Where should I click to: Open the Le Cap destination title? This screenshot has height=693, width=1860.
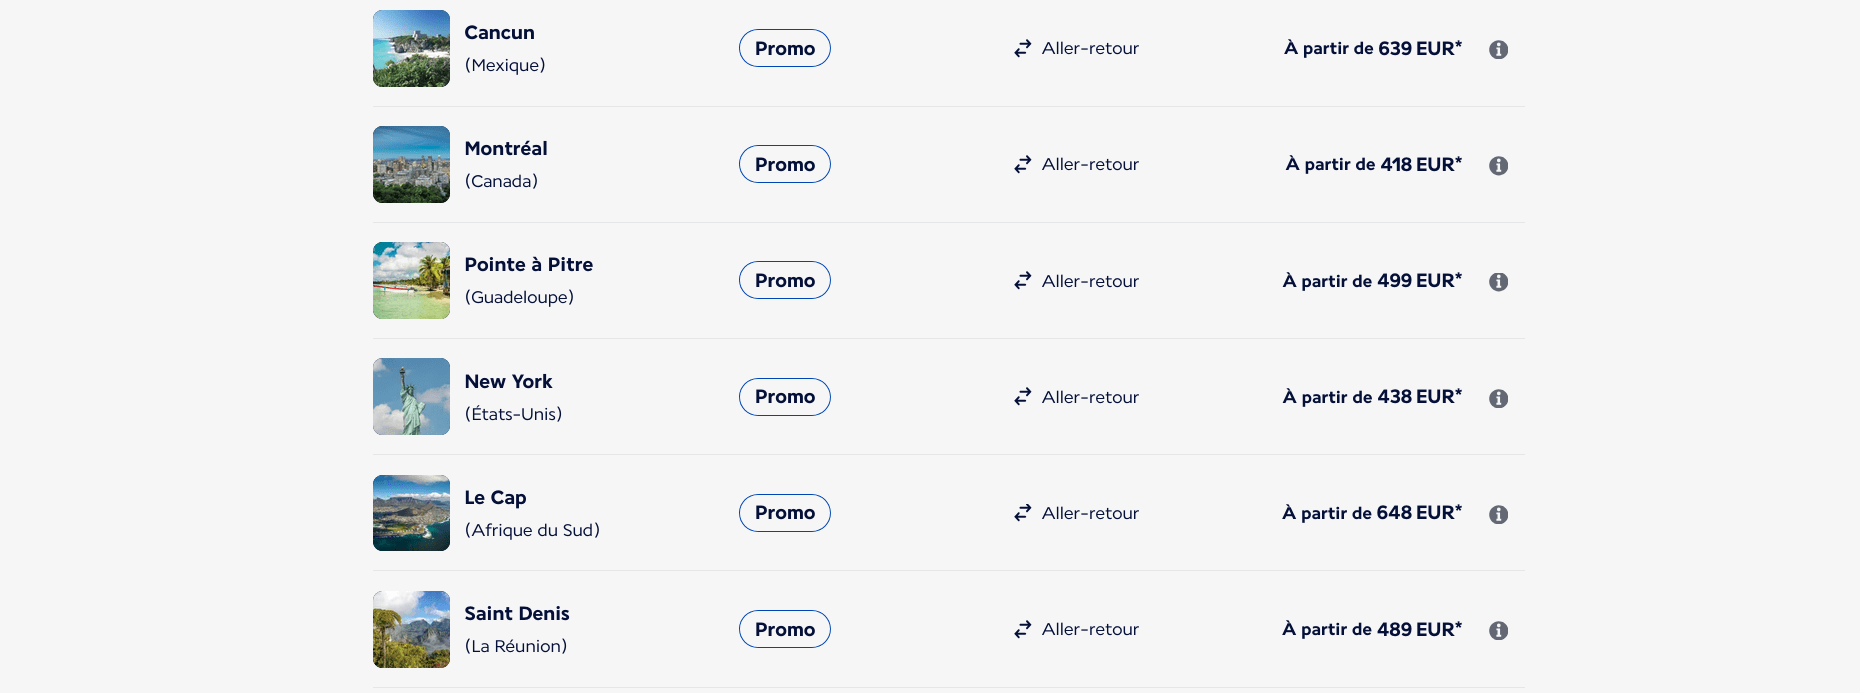tap(495, 497)
